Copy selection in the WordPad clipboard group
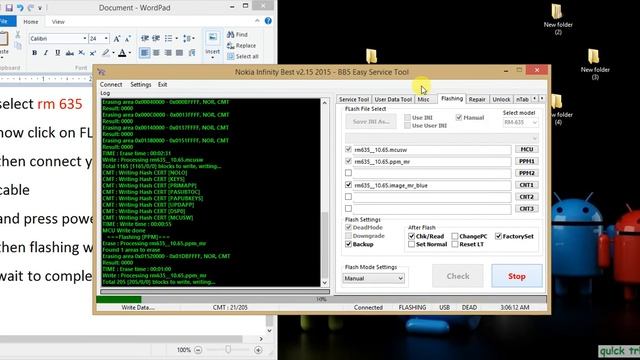Viewport: 640px width, 360px height. coord(18,46)
